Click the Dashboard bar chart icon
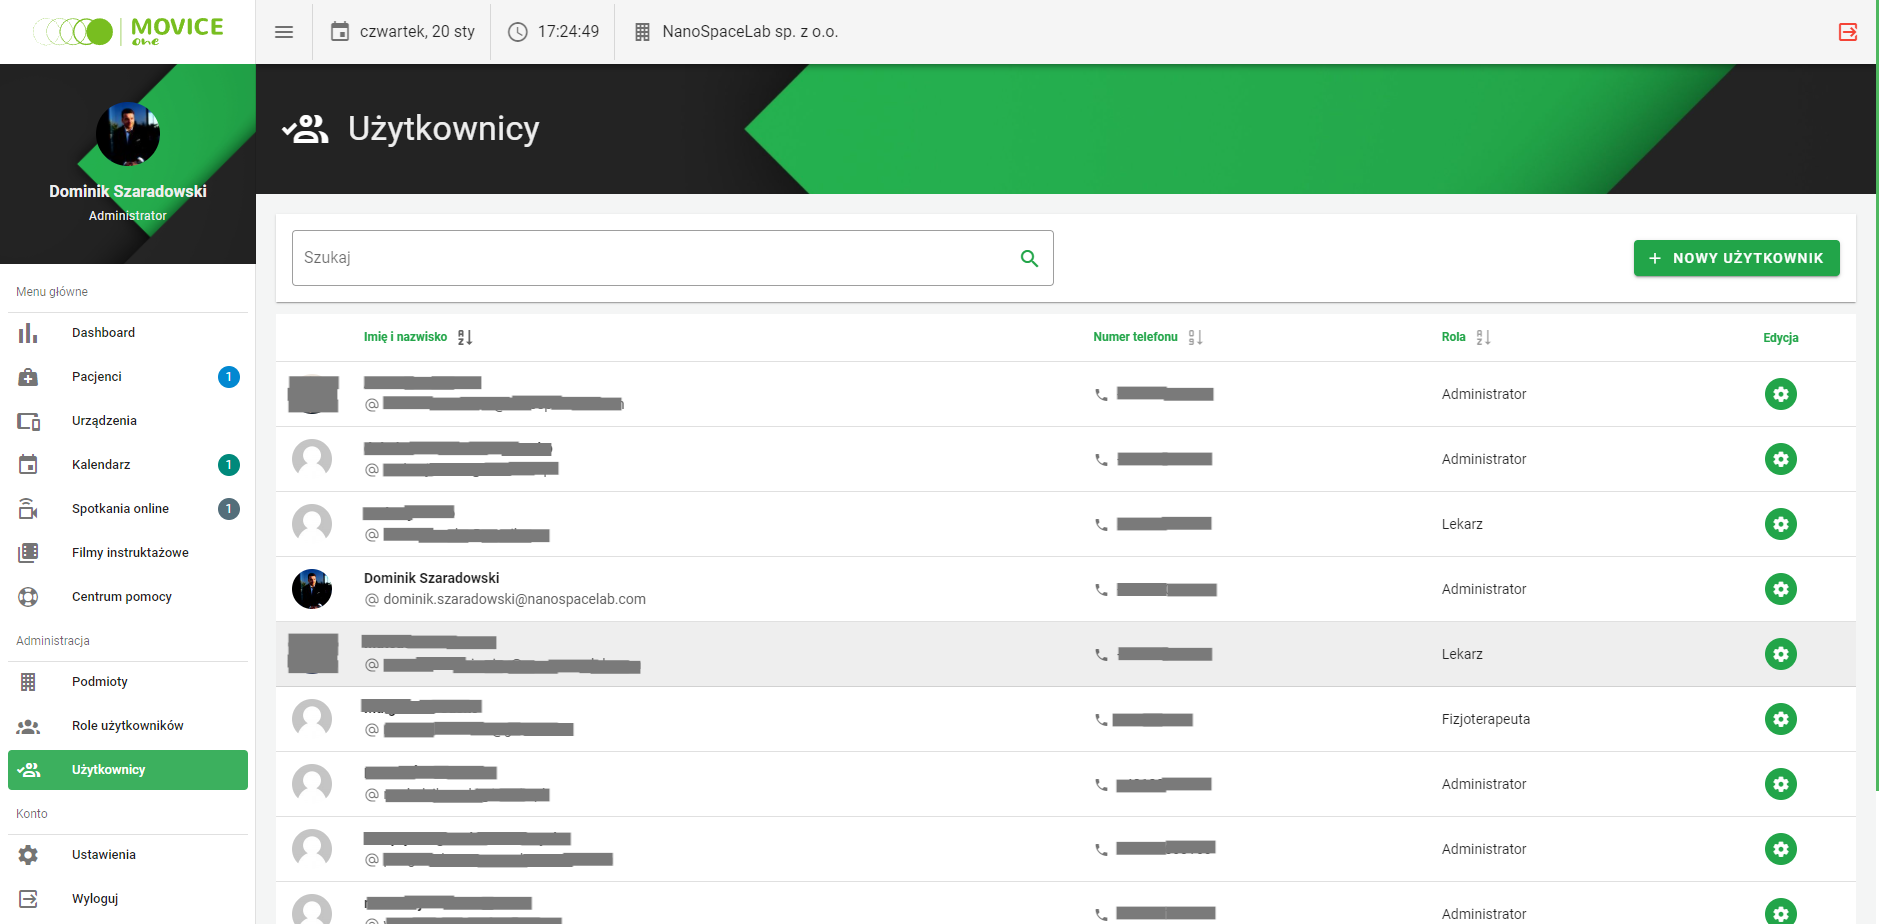 pyautogui.click(x=28, y=333)
